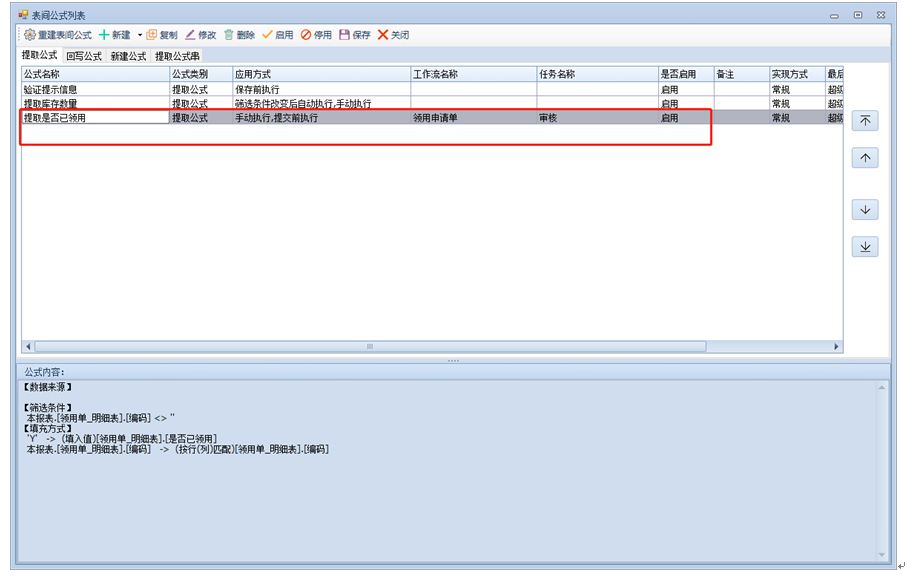Image resolution: width=921 pixels, height=581 pixels.
Task: Enable formula with 启用 checkmark button
Action: pyautogui.click(x=277, y=35)
